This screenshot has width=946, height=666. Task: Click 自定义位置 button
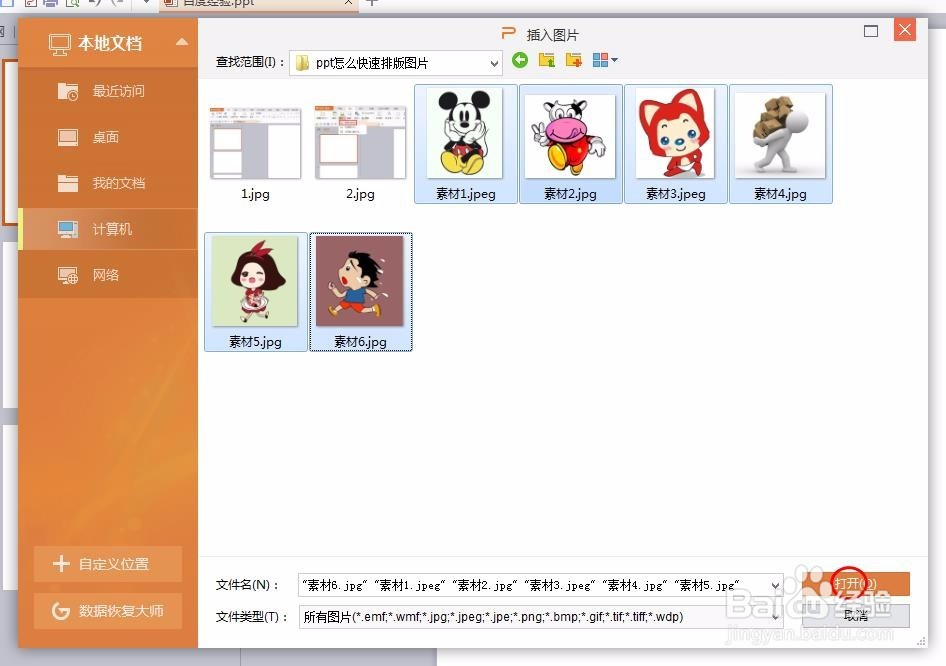coord(108,564)
